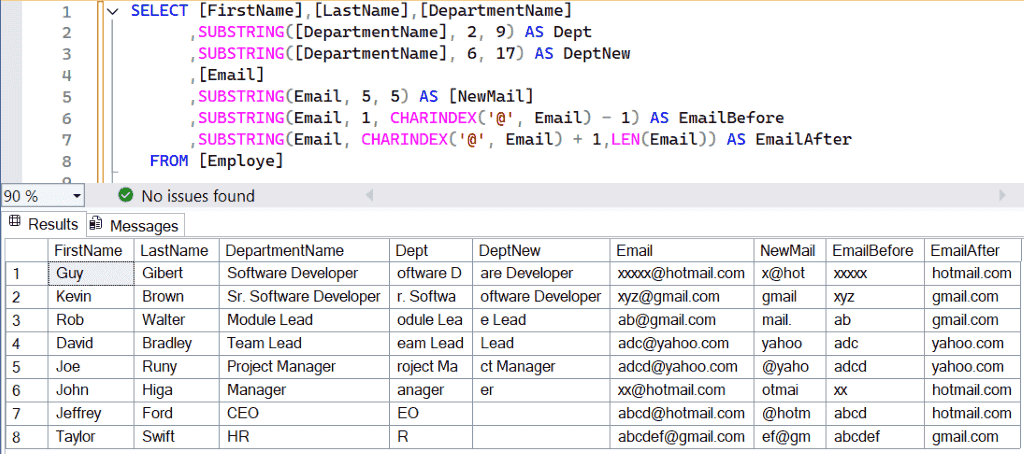Select the FirstName column header
The image size is (1024, 454).
pos(91,250)
